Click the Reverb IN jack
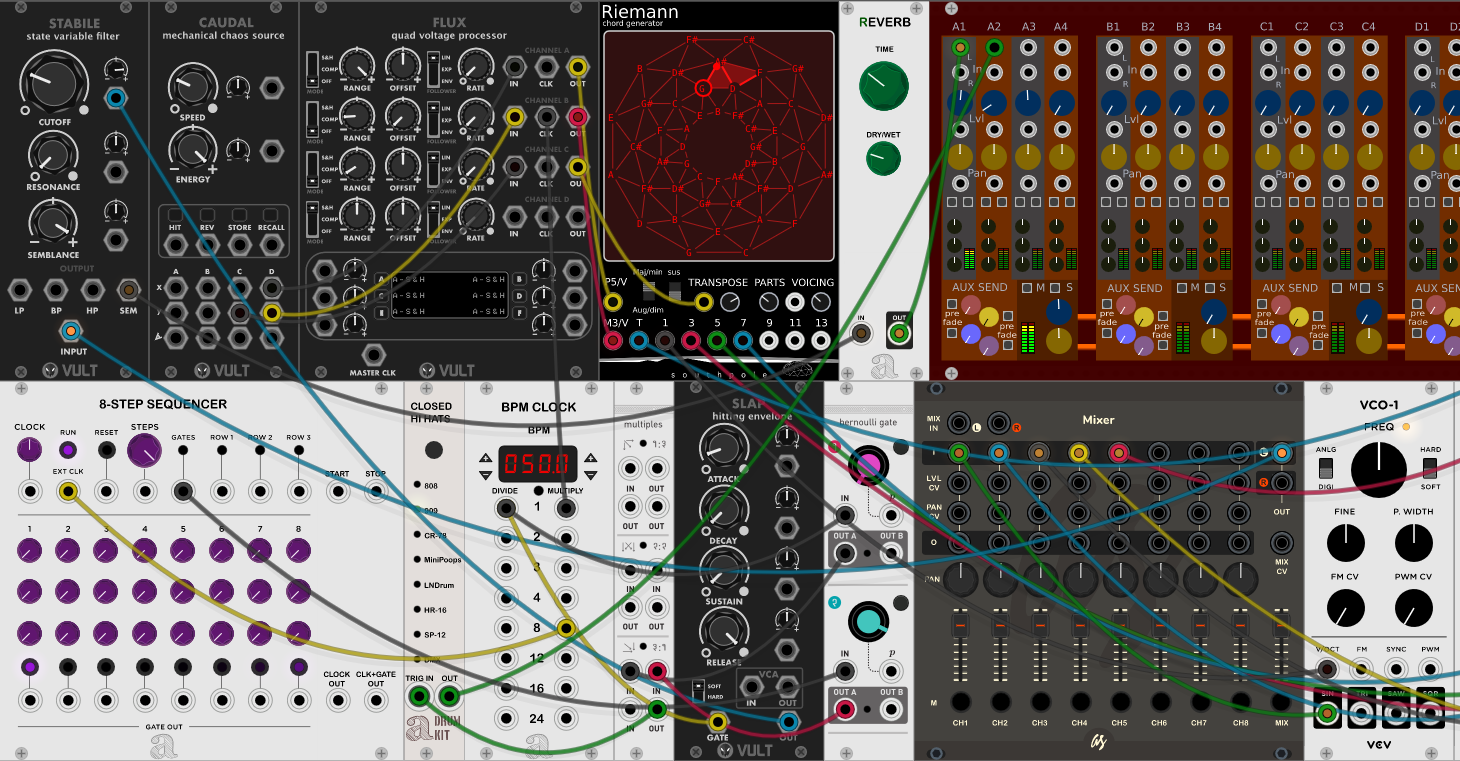Viewport: 1460px width, 761px height. [x=860, y=332]
